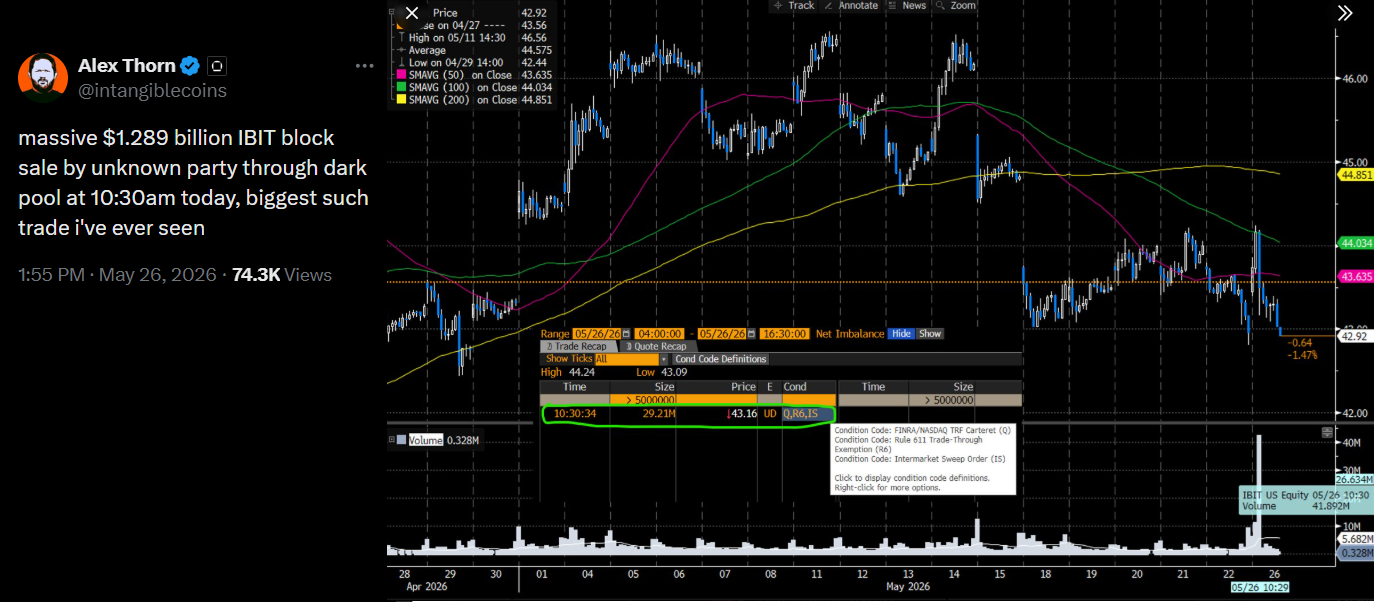Click the '> 5000000' size filter in trade table
This screenshot has height=602, width=1374.
point(642,400)
